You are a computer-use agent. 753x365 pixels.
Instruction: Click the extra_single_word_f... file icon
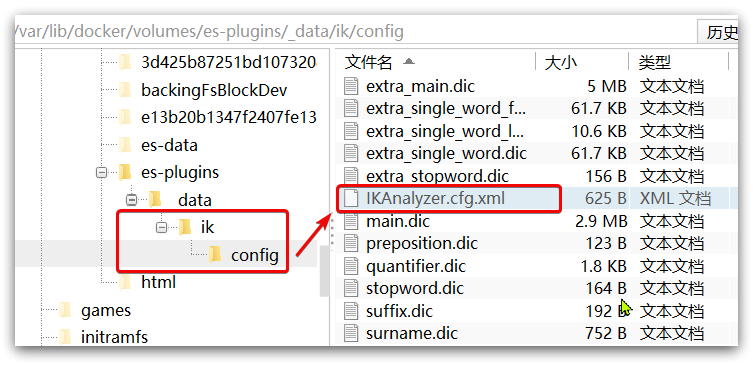[x=352, y=109]
